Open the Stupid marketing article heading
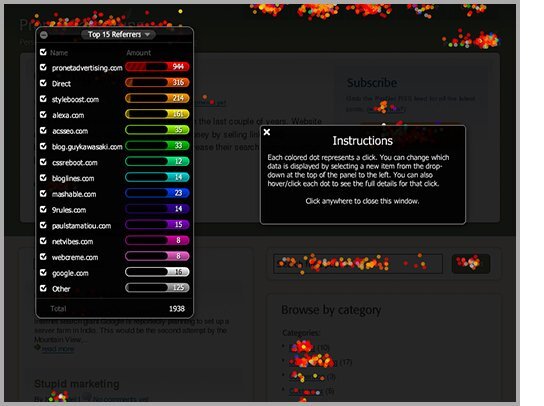The image size is (544, 406). pyautogui.click(x=77, y=384)
